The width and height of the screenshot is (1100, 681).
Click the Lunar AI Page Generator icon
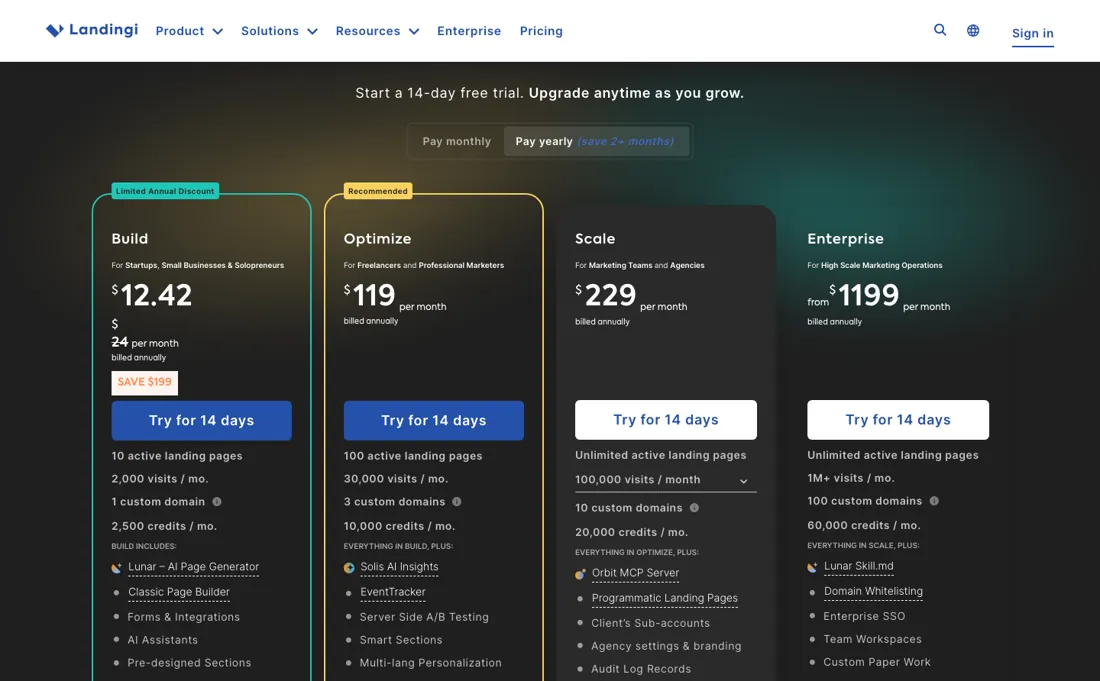116,568
